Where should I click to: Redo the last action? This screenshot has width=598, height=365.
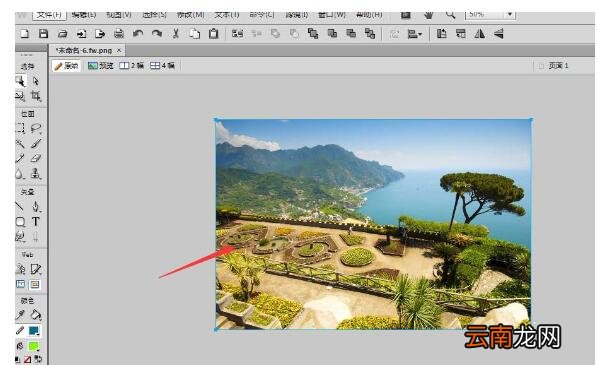point(157,34)
